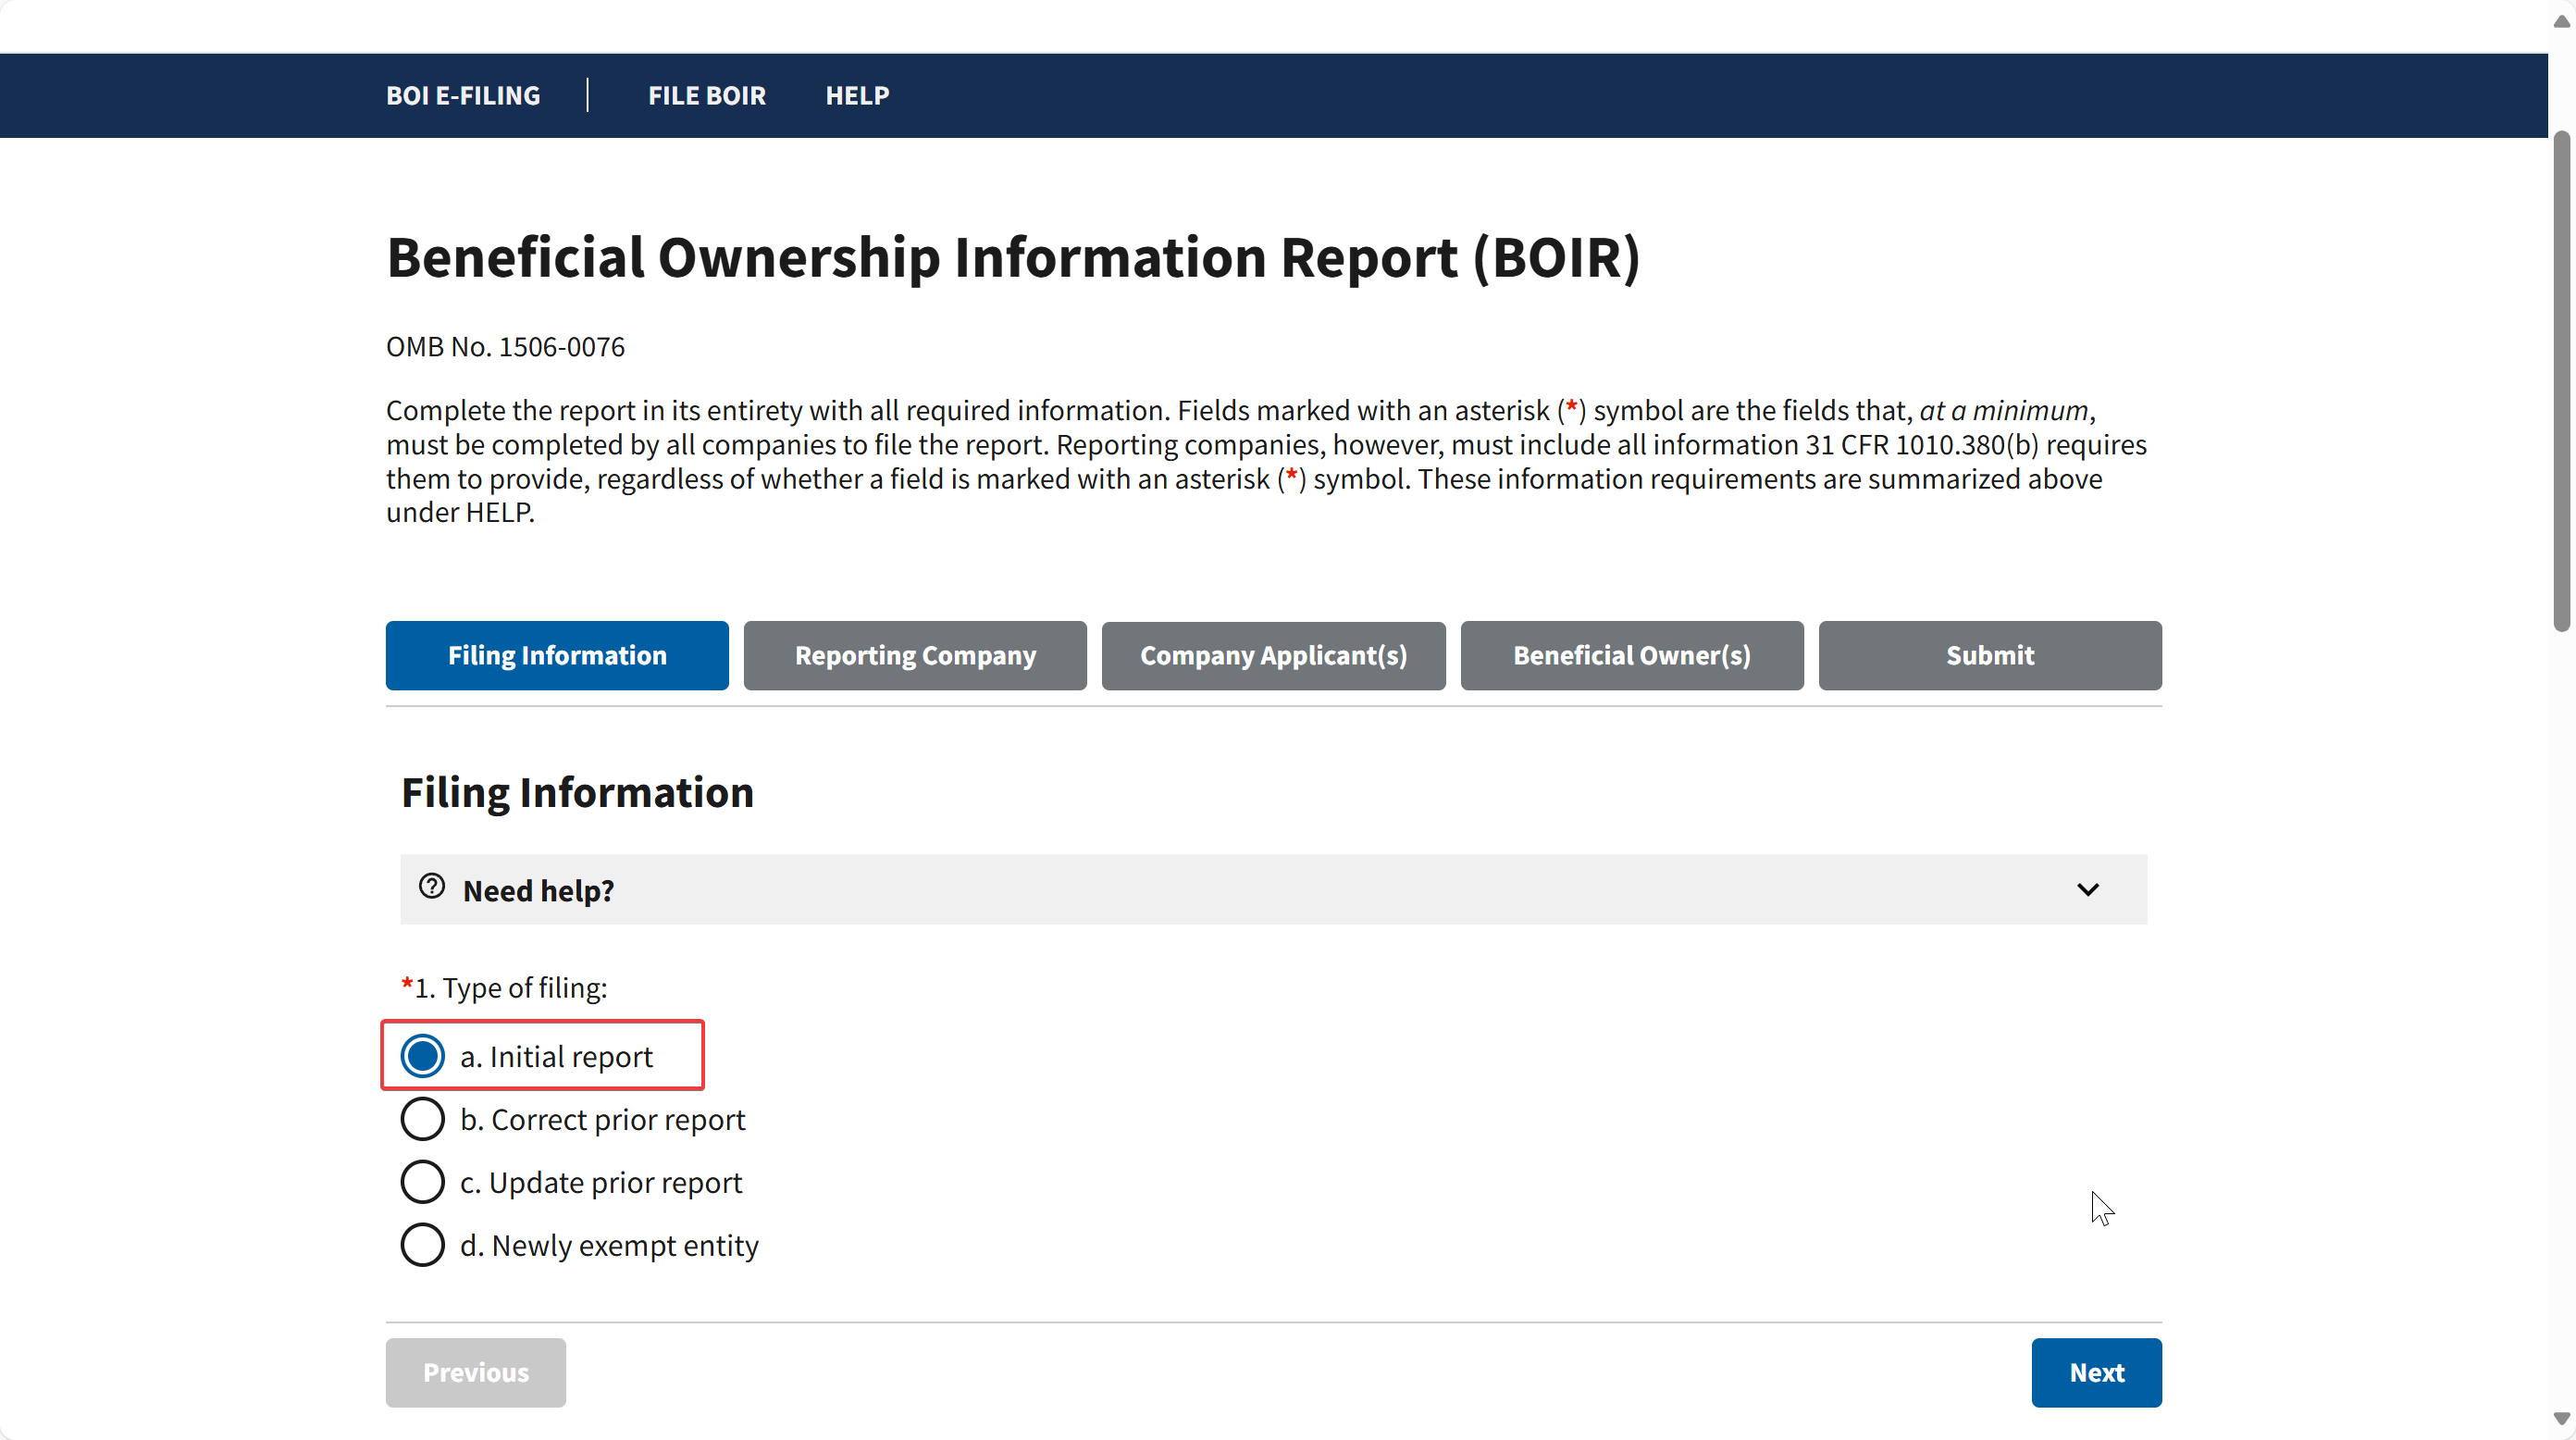The image size is (2576, 1440).
Task: Open FILE BOIR in navigation bar
Action: click(706, 95)
